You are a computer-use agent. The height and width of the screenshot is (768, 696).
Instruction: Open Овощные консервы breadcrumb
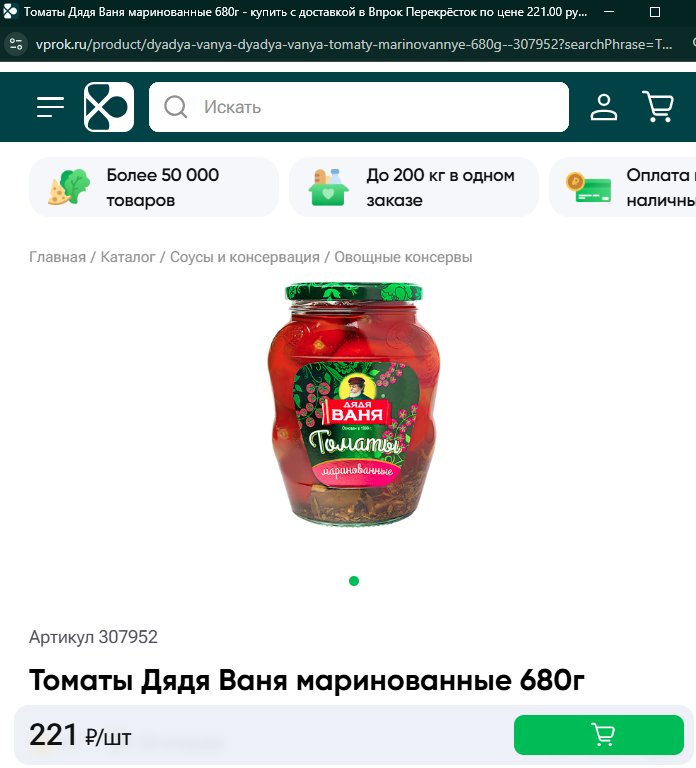[x=403, y=257]
